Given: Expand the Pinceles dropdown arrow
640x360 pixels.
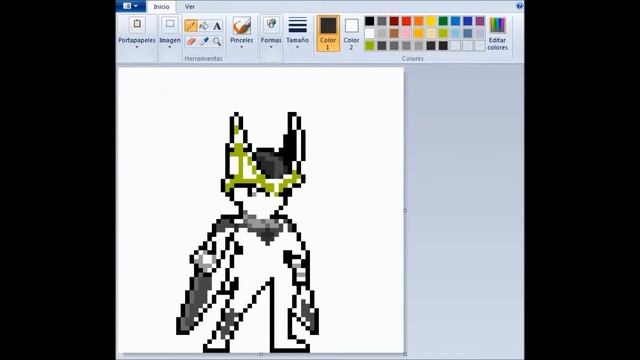Looking at the screenshot, I should coord(242,47).
